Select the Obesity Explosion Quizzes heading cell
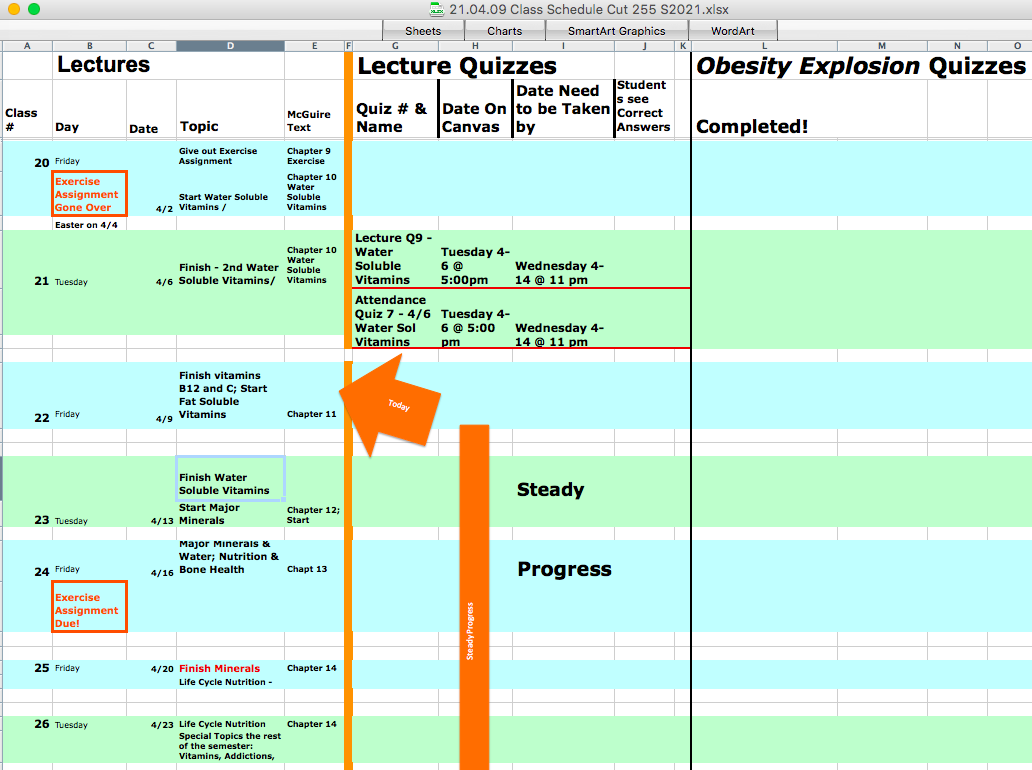 (860, 66)
